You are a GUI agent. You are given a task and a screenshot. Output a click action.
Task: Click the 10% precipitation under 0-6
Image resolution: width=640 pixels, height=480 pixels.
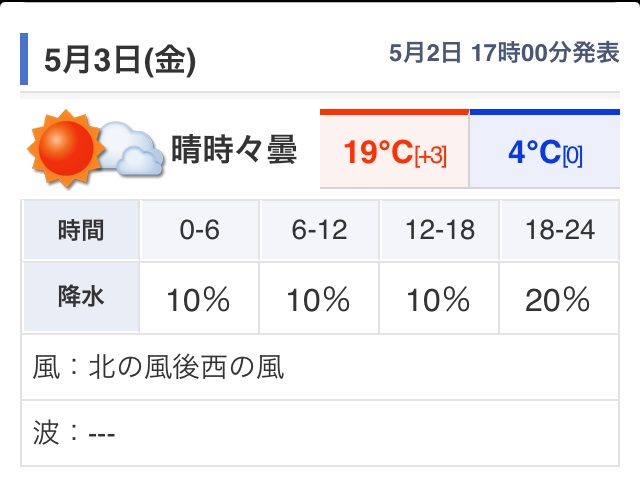tap(199, 300)
